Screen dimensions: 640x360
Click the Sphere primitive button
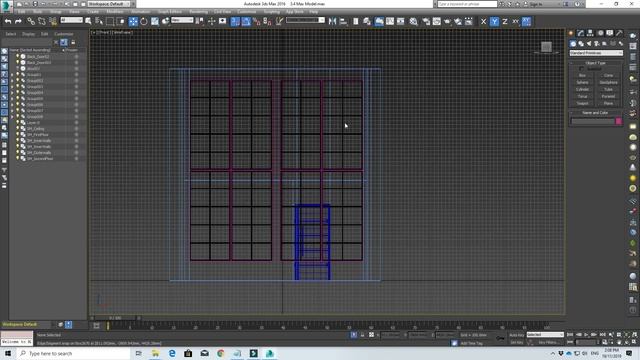(x=582, y=82)
